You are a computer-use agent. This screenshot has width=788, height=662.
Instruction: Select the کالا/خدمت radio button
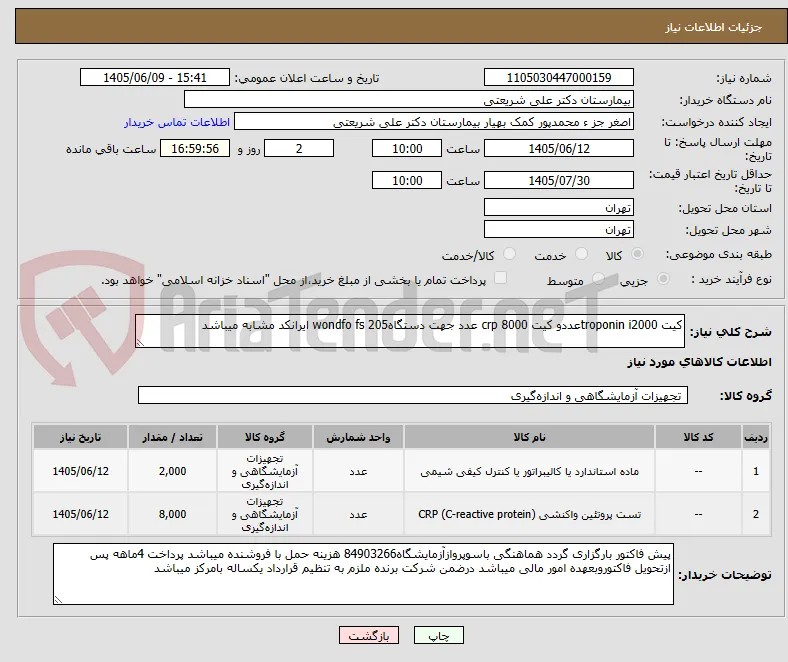(x=510, y=254)
